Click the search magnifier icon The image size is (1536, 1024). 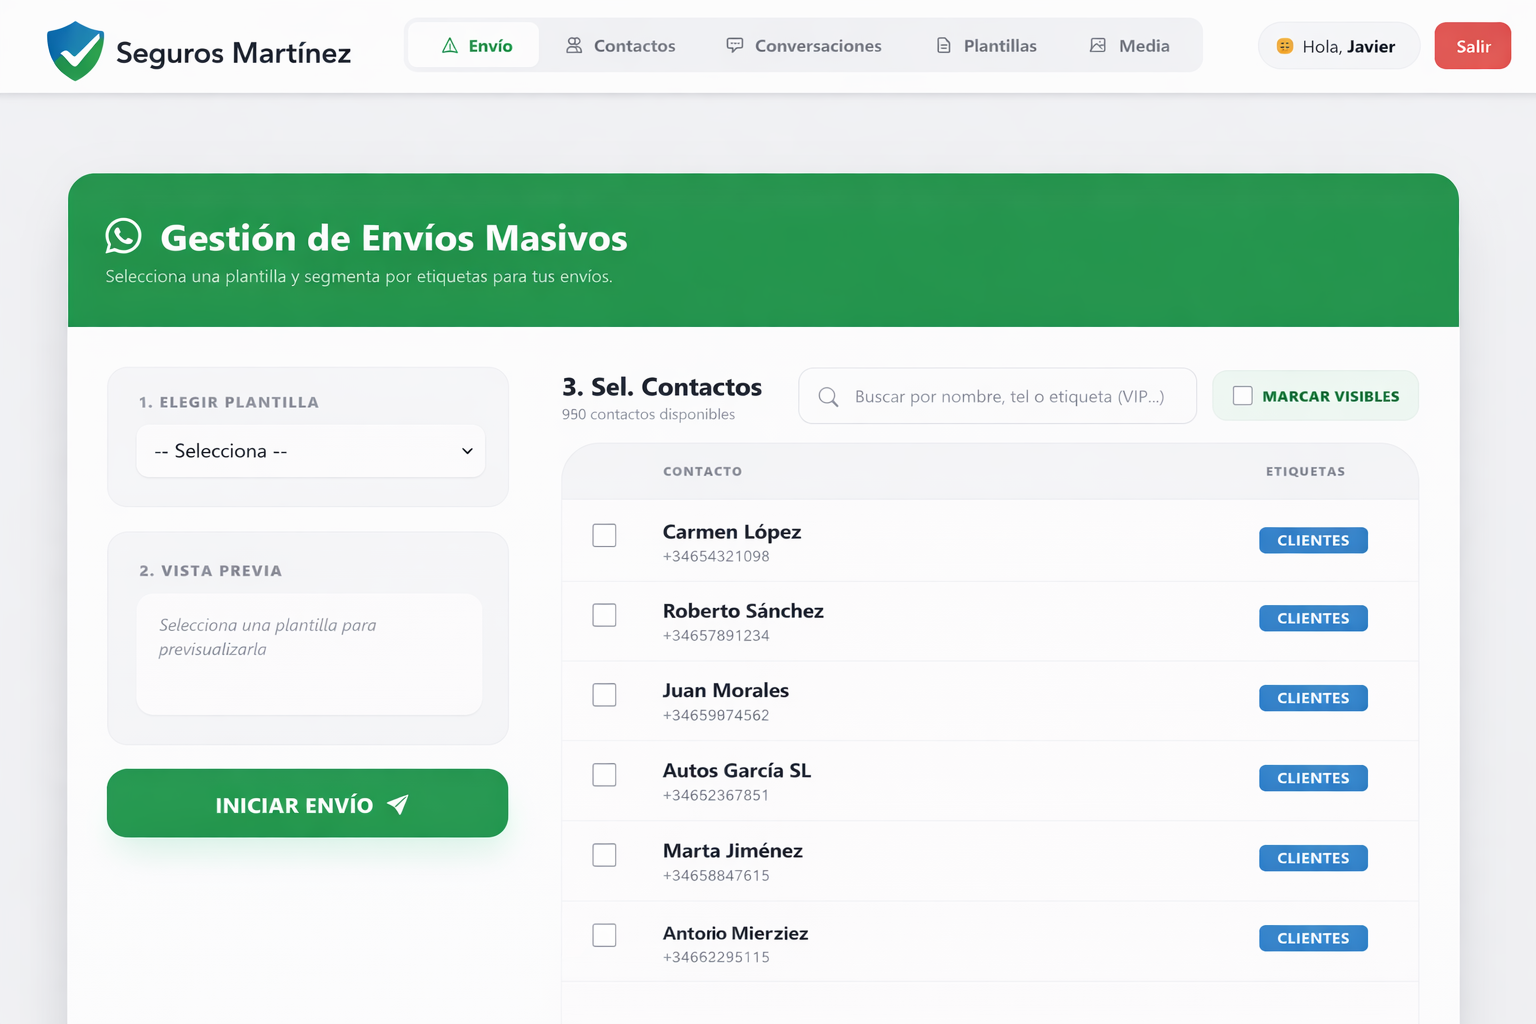tap(828, 396)
